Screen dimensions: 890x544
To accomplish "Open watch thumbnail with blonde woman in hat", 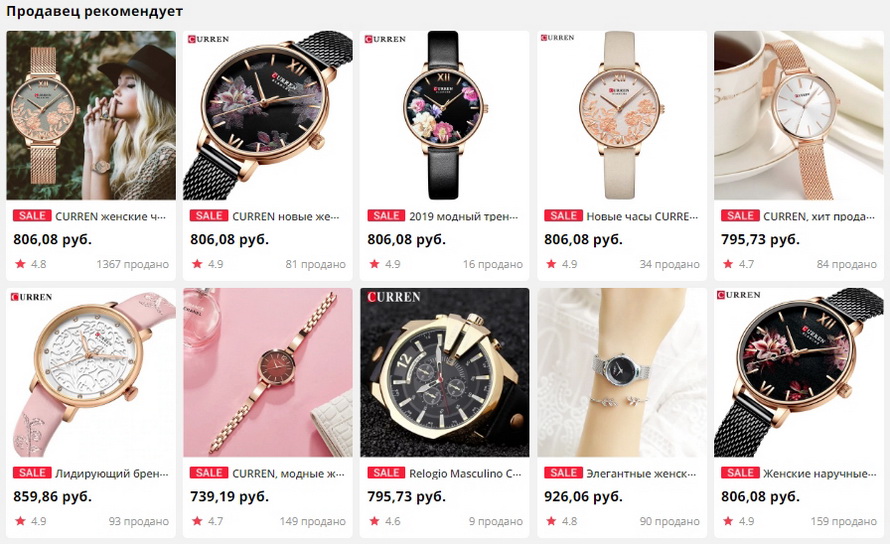I will click(x=91, y=115).
